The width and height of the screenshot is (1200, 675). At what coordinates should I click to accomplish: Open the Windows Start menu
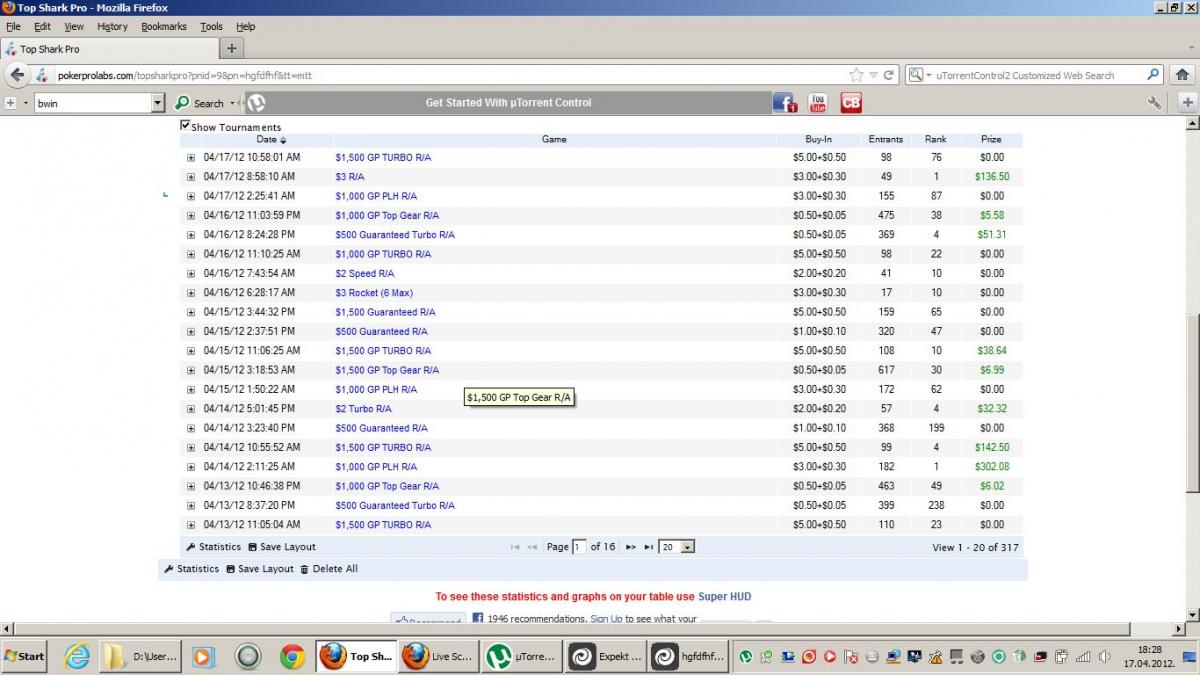pyautogui.click(x=25, y=656)
